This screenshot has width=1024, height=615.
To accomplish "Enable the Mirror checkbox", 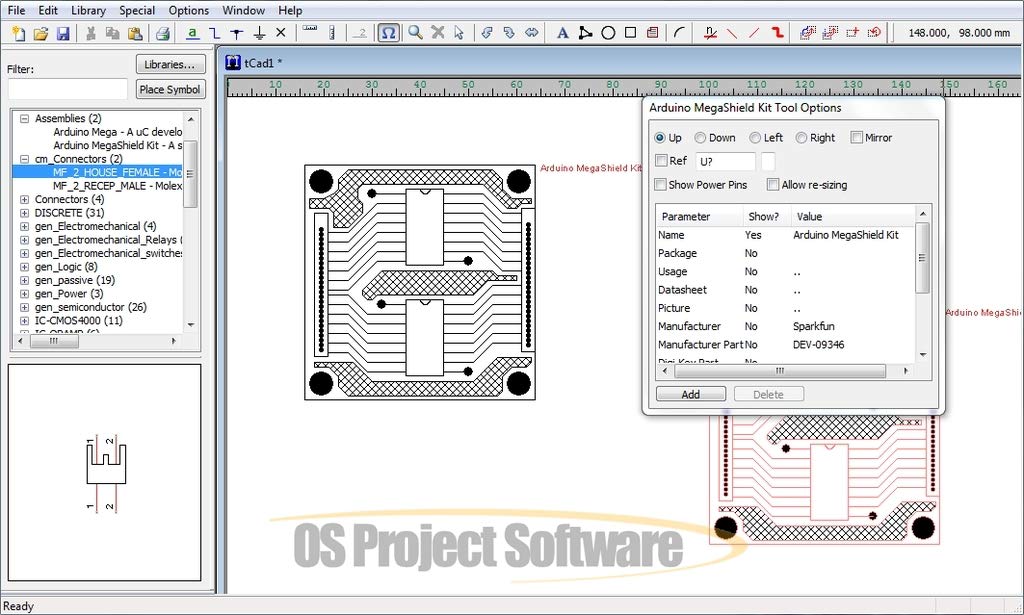I will point(857,138).
